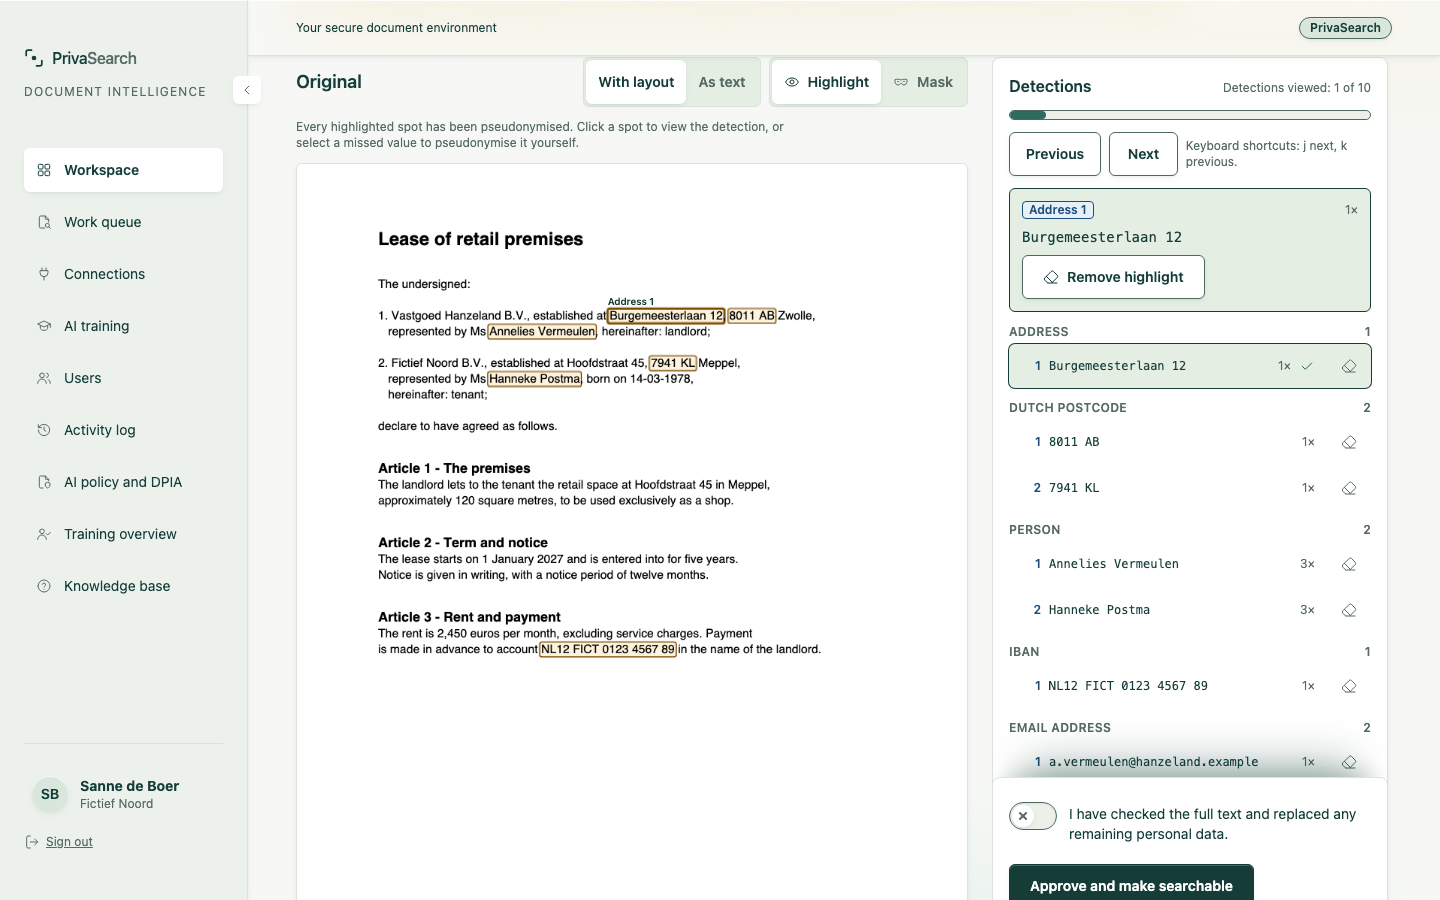Click eraser icon for a.vermeulen@hanzeland.example

point(1349,762)
